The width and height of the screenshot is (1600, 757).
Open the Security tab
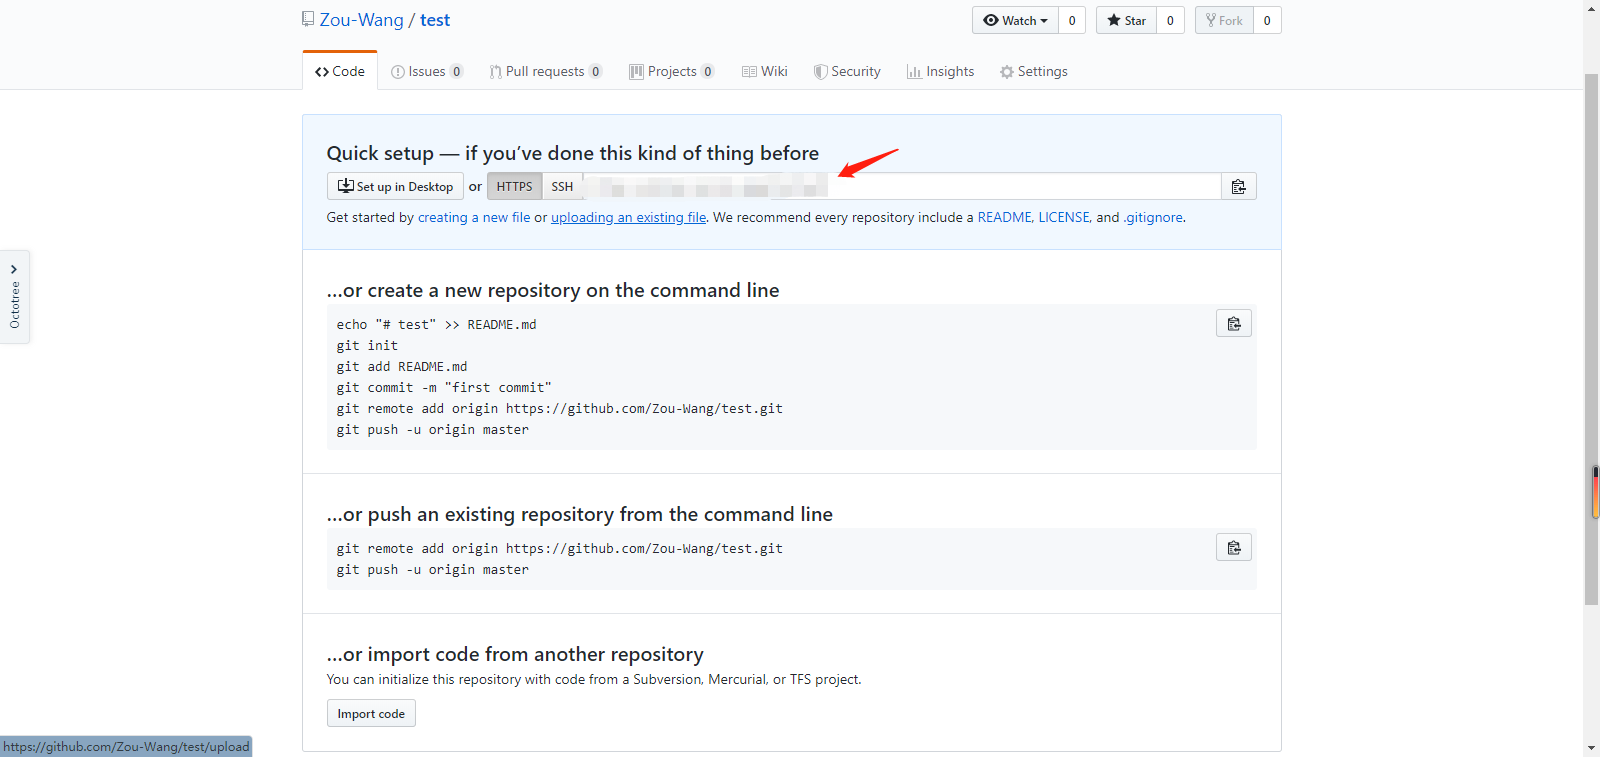(x=847, y=71)
